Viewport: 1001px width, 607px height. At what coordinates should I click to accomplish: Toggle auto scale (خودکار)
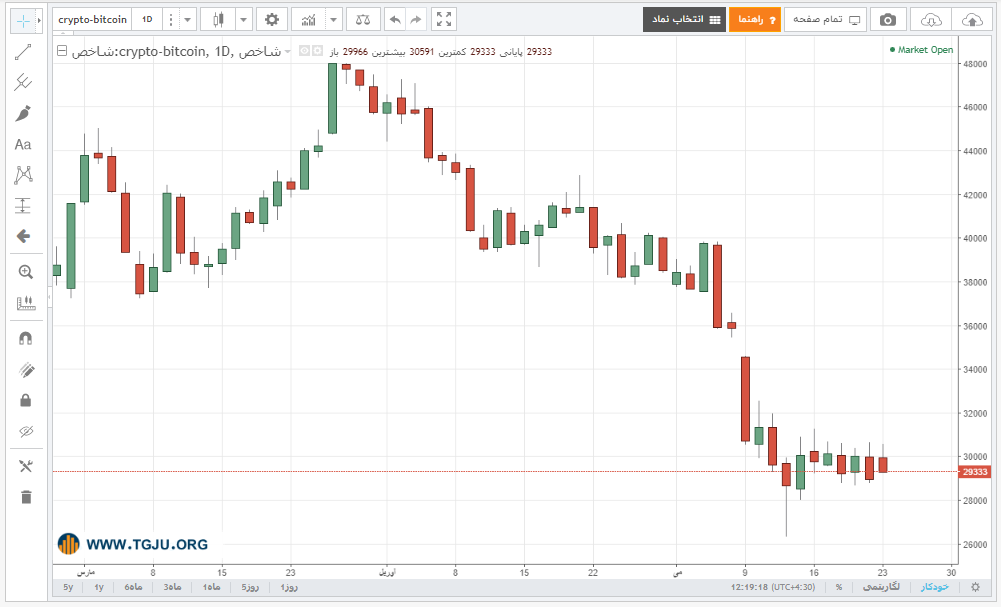click(x=935, y=587)
